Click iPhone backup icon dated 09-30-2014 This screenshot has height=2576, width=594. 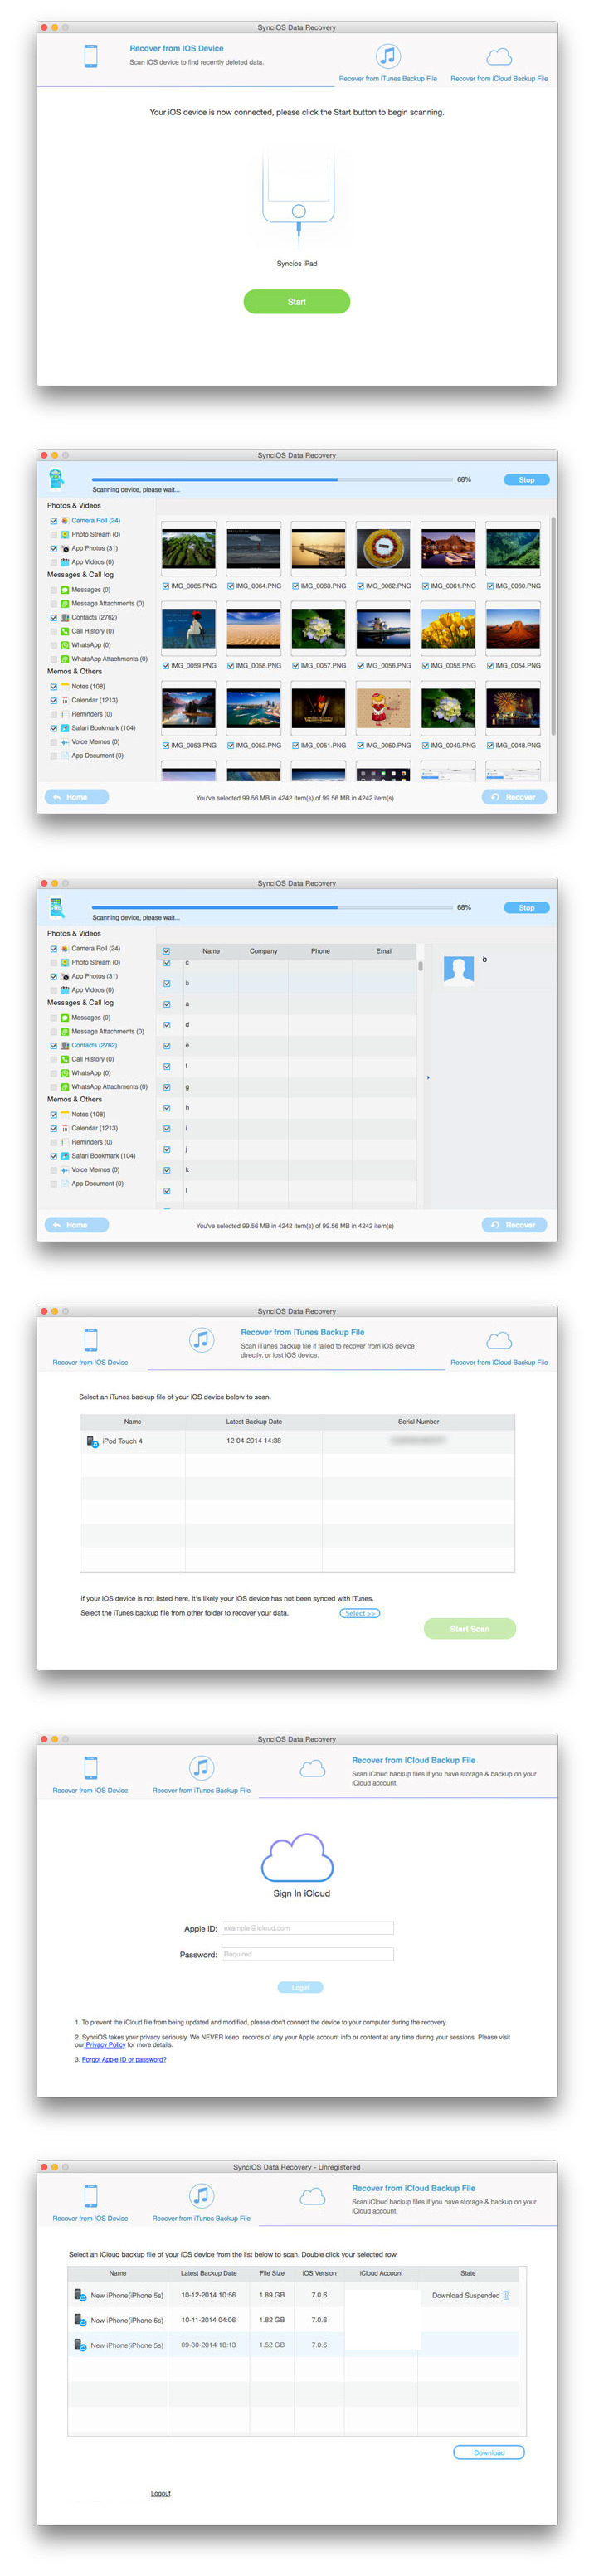tap(80, 2344)
